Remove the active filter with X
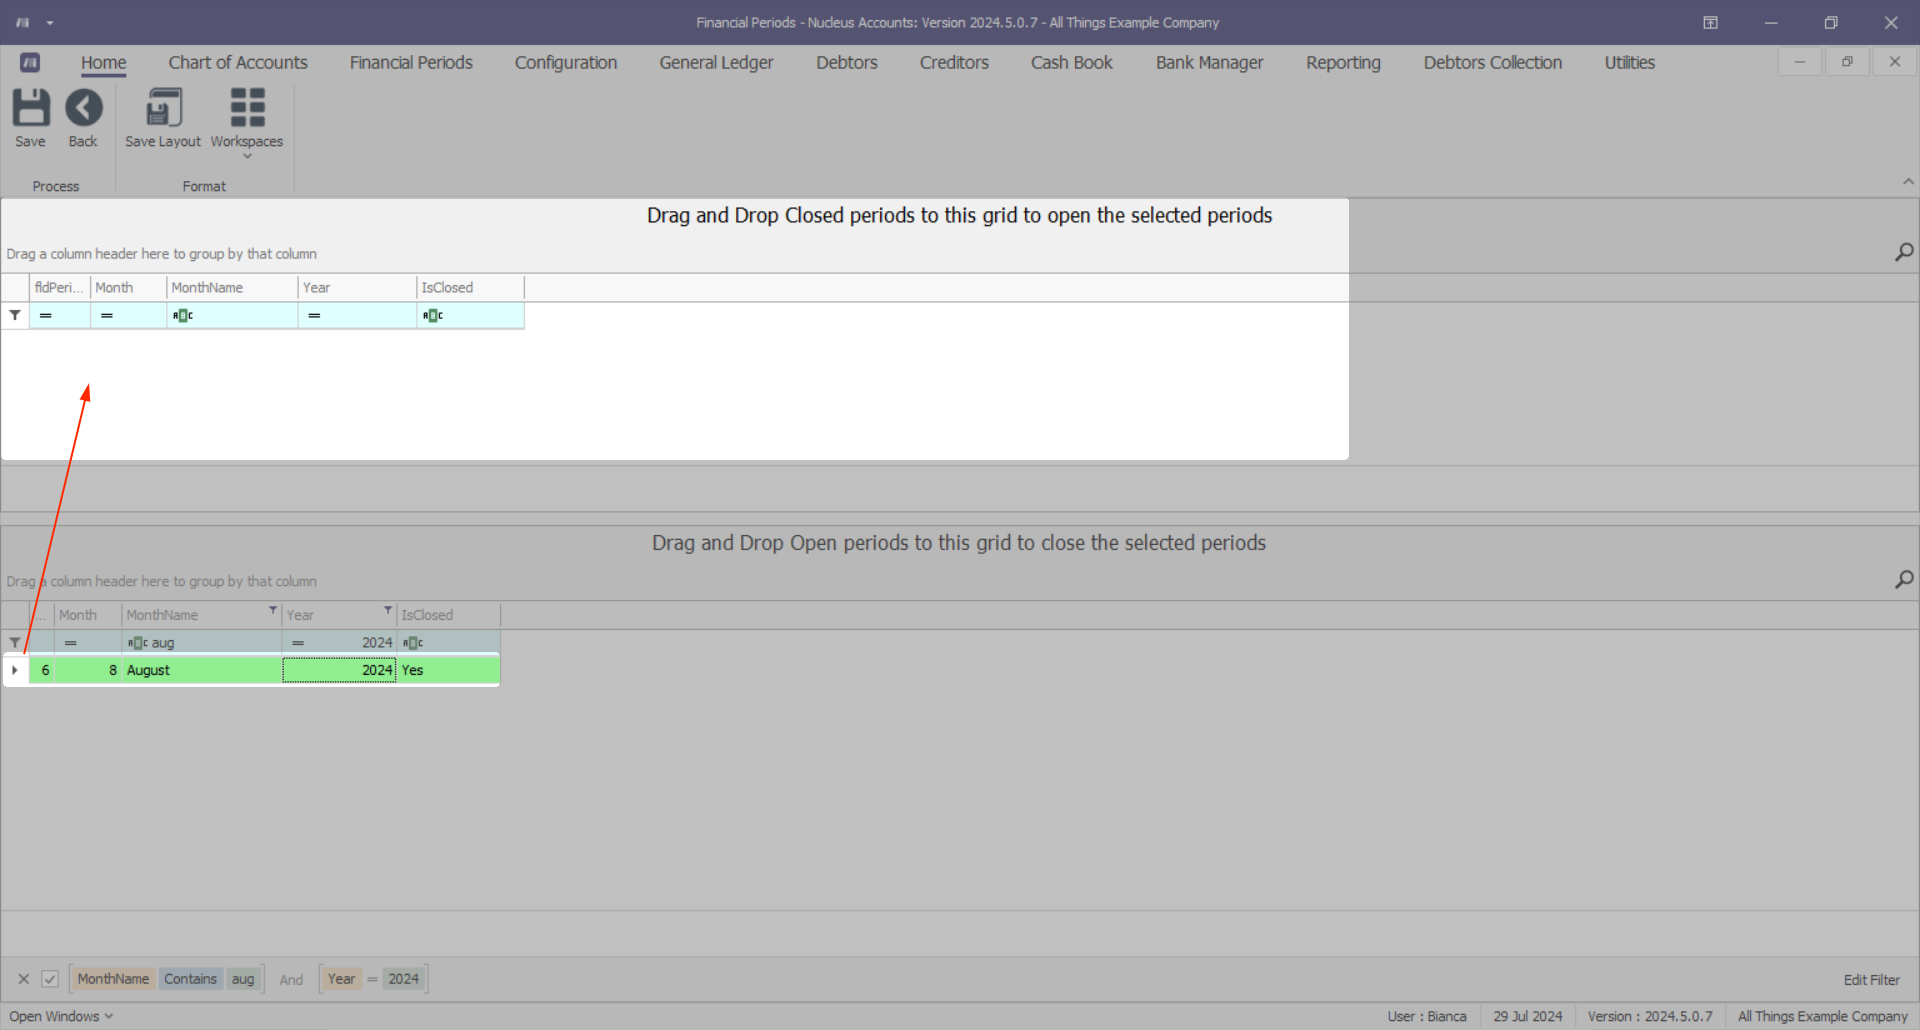This screenshot has width=1920, height=1030. pos(23,979)
